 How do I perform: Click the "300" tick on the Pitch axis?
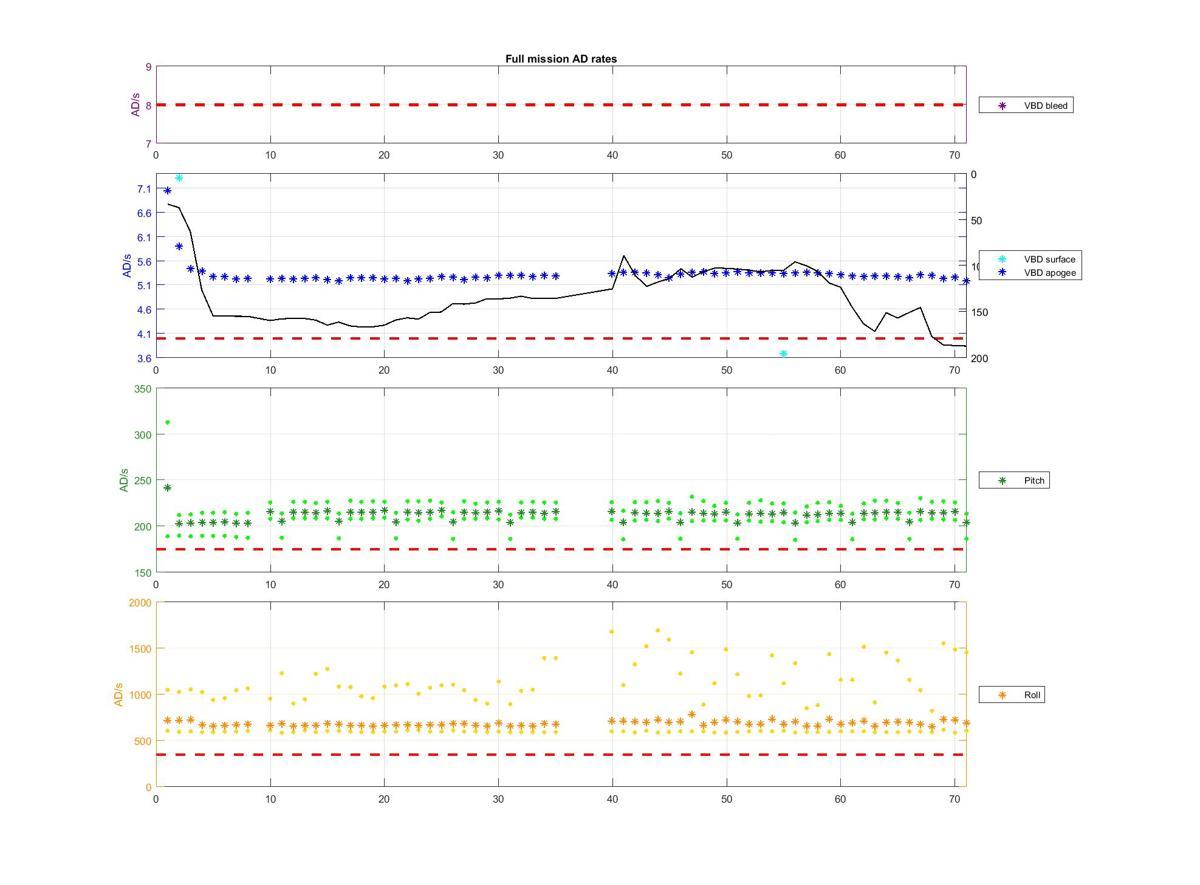142,435
